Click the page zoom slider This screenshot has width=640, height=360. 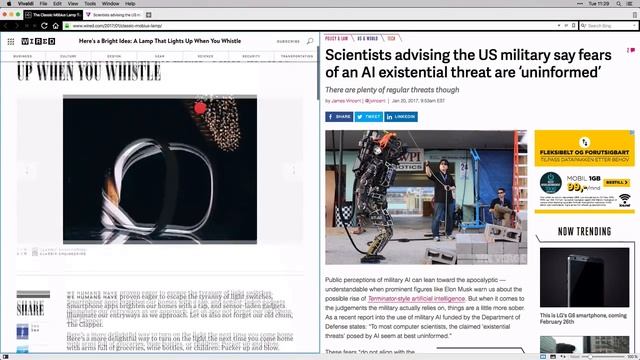coord(602,357)
